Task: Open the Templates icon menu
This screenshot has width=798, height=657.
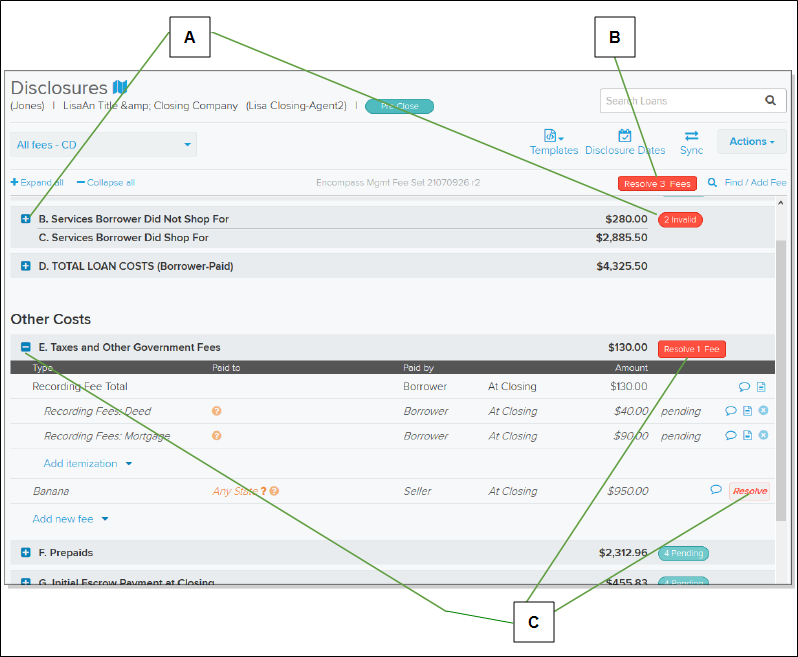Action: pos(553,136)
